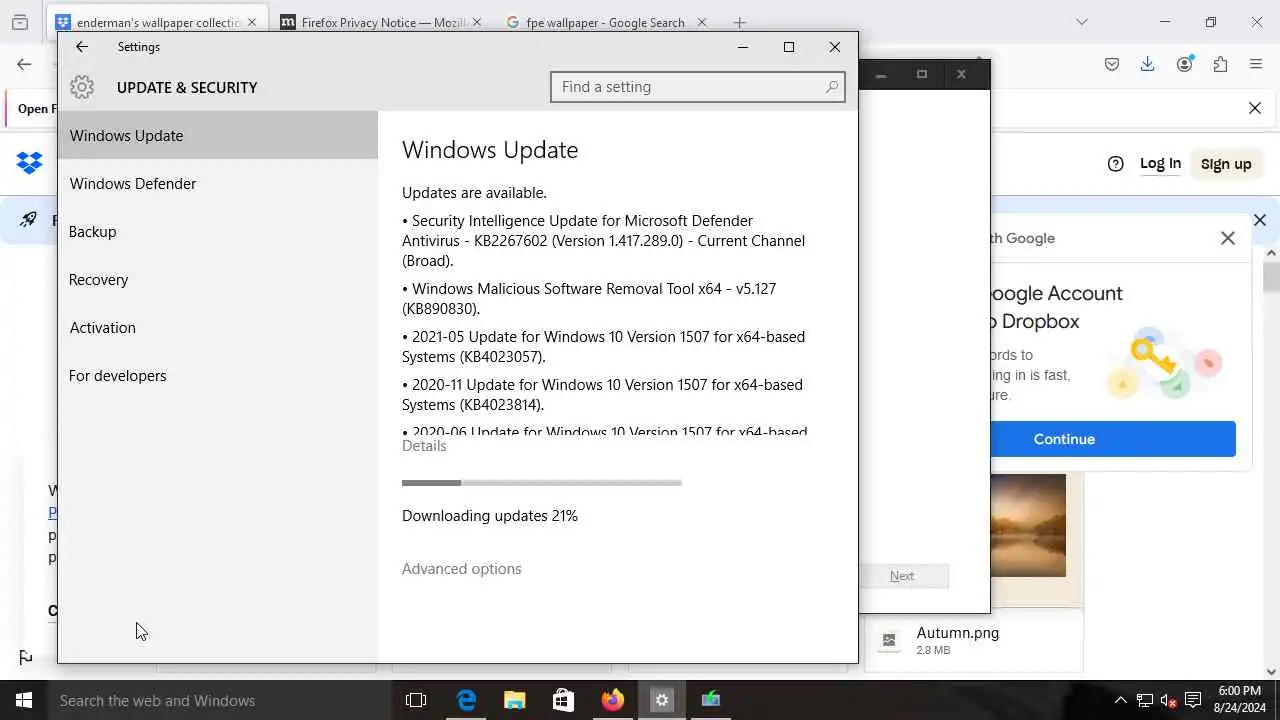Select the Autumn.png file name
The height and width of the screenshot is (720, 1280).
(957, 632)
